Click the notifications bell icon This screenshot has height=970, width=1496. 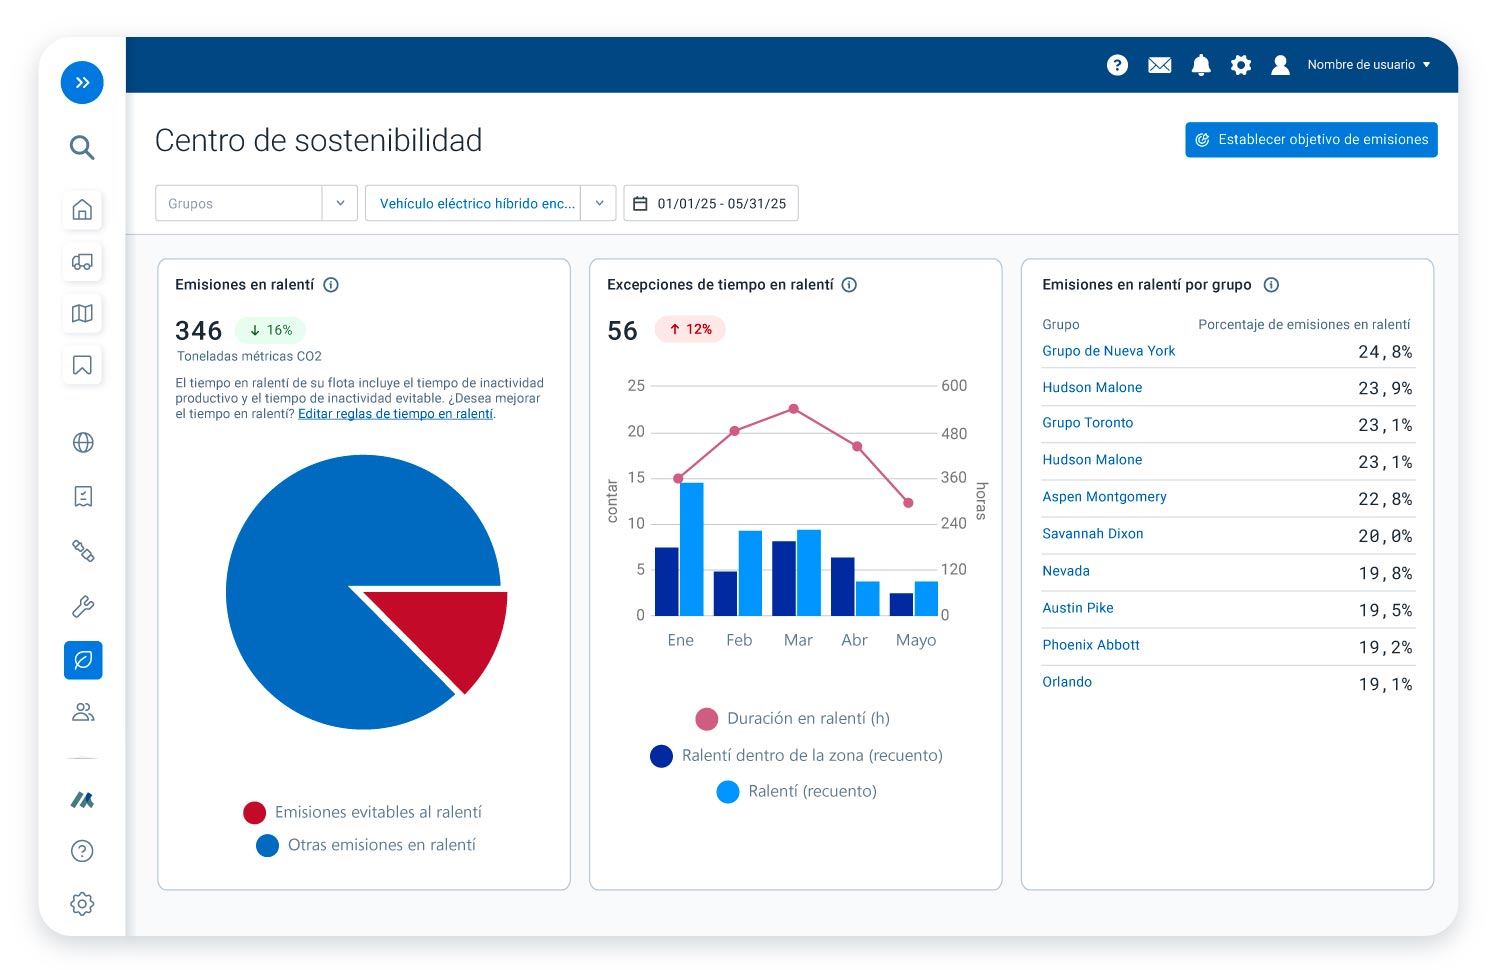1201,65
